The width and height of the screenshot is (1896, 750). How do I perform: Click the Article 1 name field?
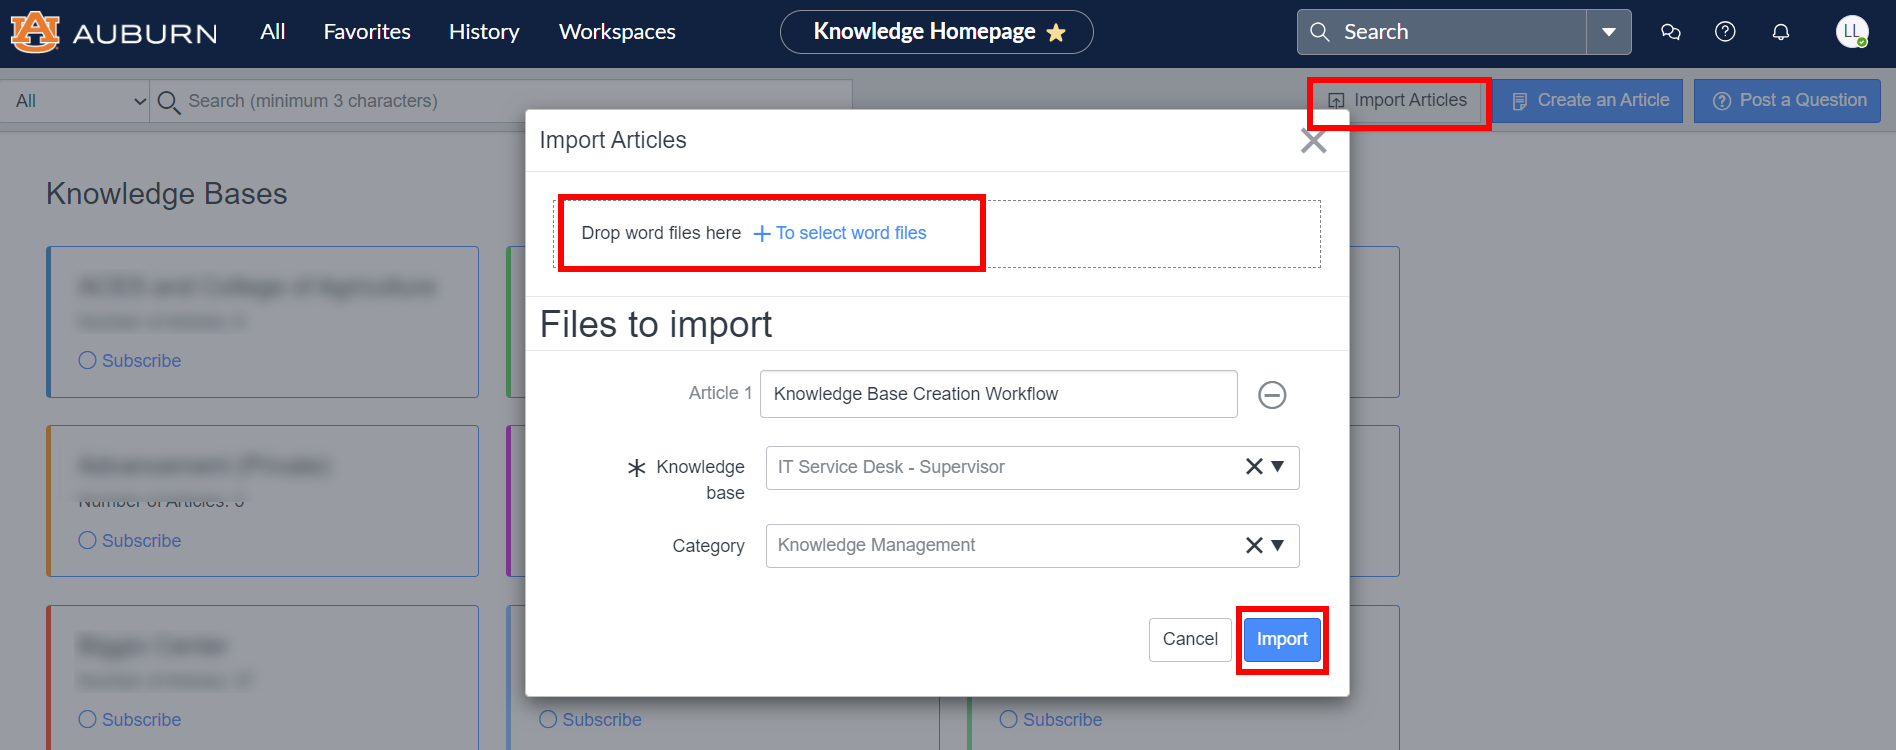tap(998, 394)
